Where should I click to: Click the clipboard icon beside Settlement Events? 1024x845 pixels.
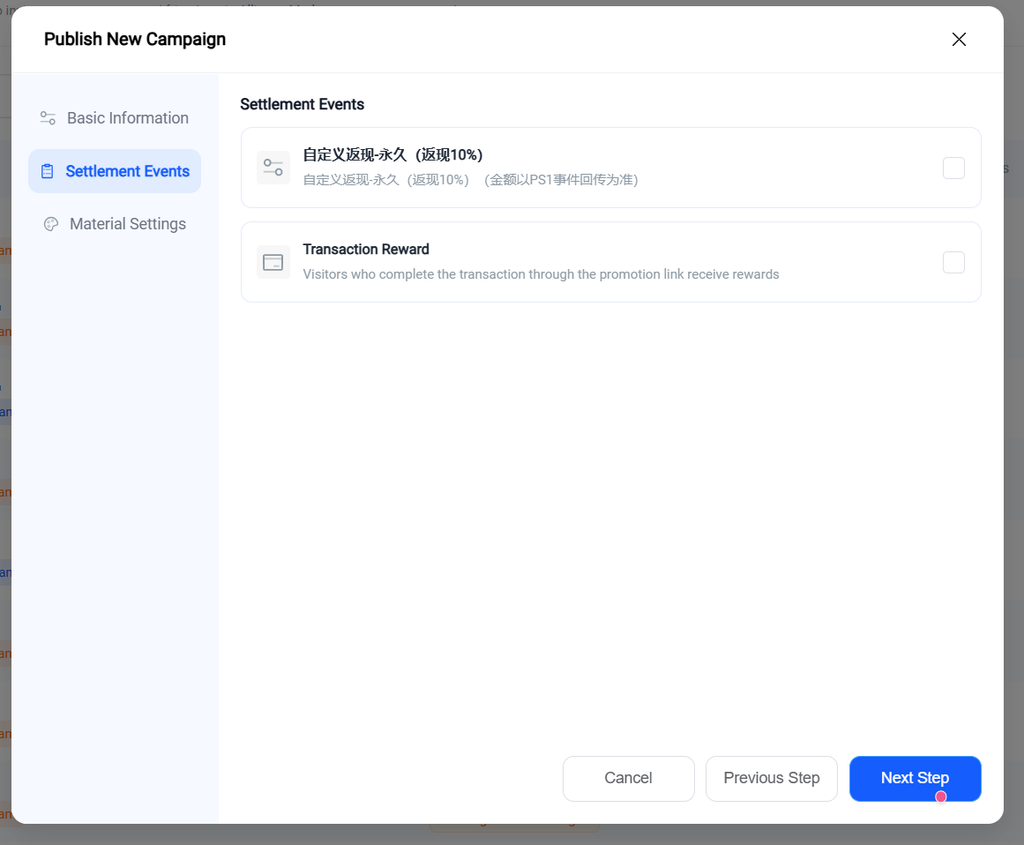(47, 171)
